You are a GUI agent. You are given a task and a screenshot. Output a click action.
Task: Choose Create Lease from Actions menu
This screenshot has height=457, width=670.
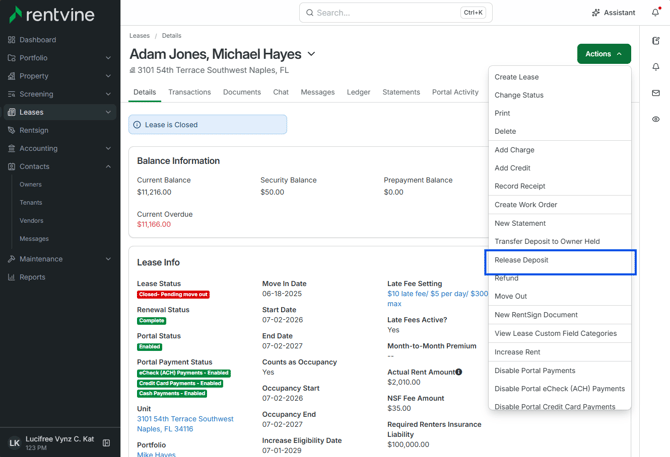pyautogui.click(x=560, y=77)
